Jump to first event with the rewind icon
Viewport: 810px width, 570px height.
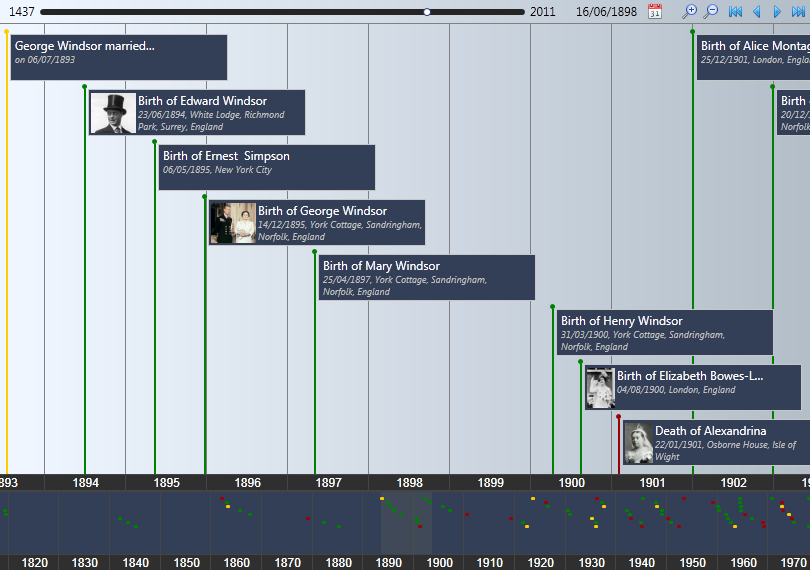click(x=735, y=11)
